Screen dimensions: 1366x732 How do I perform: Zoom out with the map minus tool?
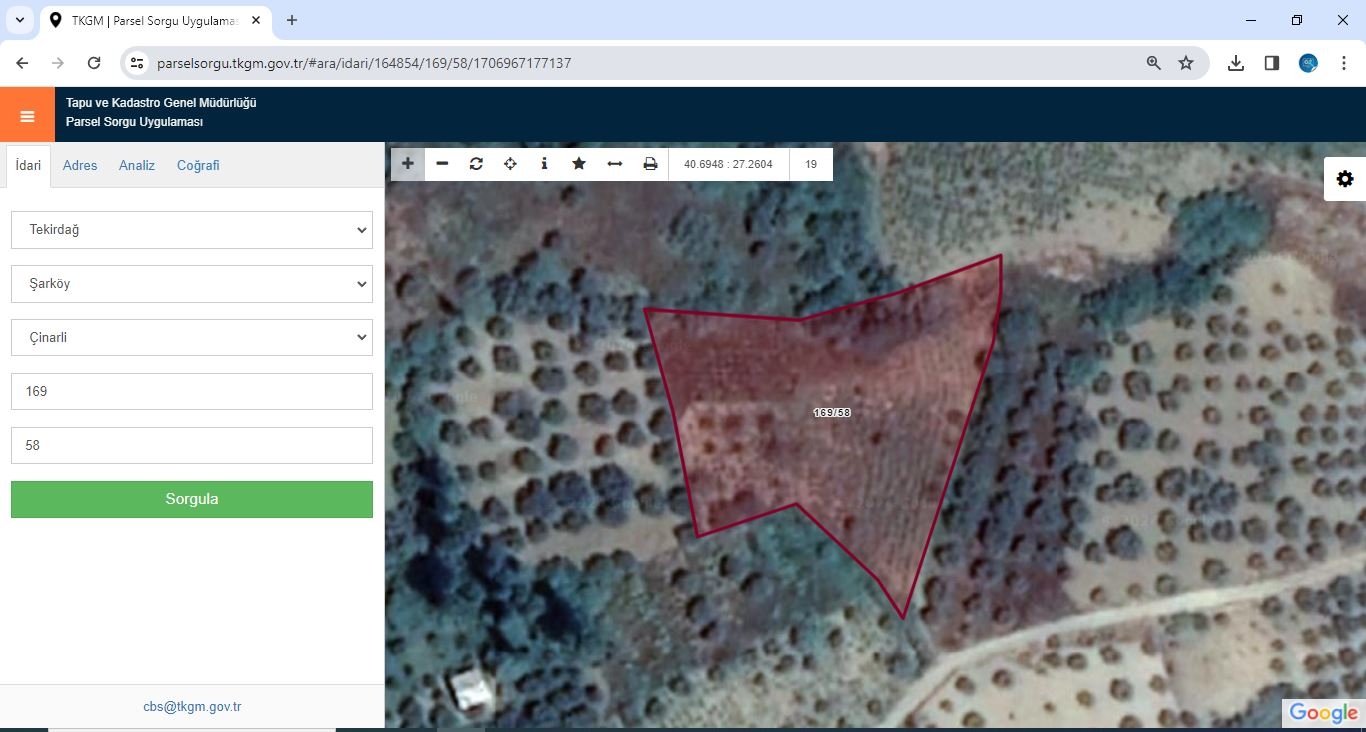point(442,164)
